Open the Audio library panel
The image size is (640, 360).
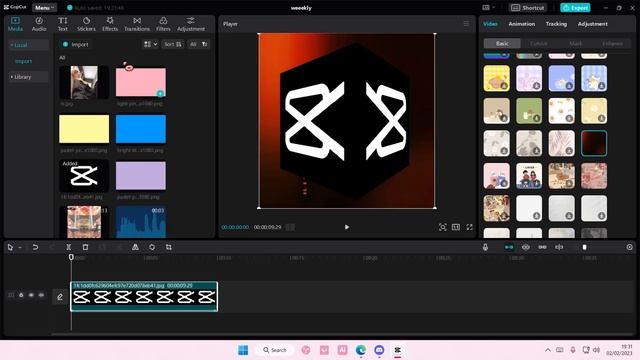(39, 24)
